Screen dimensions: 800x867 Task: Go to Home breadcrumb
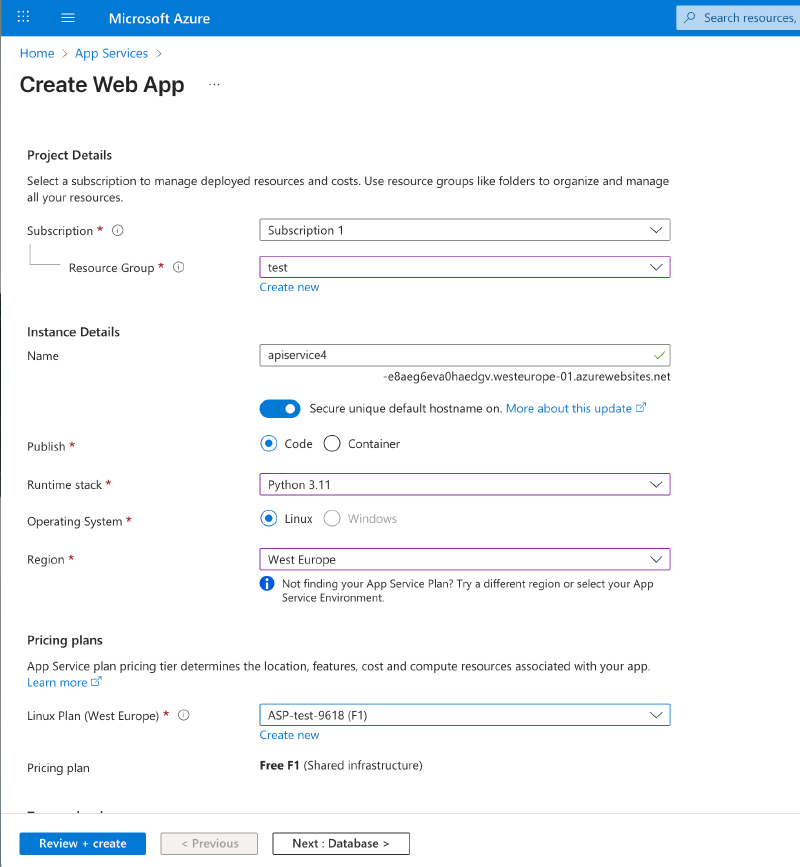tap(37, 54)
